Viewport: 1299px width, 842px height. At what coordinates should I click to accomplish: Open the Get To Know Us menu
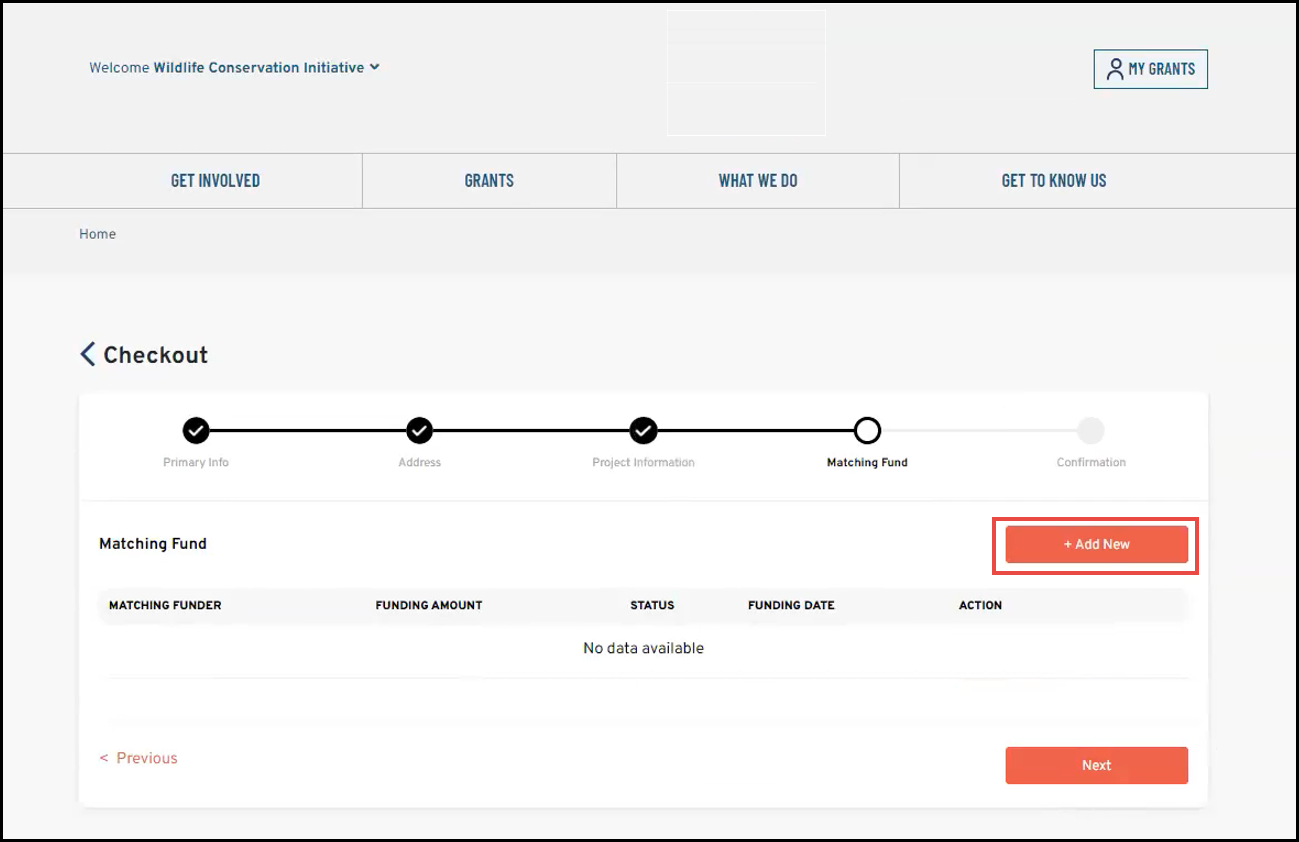point(1054,181)
